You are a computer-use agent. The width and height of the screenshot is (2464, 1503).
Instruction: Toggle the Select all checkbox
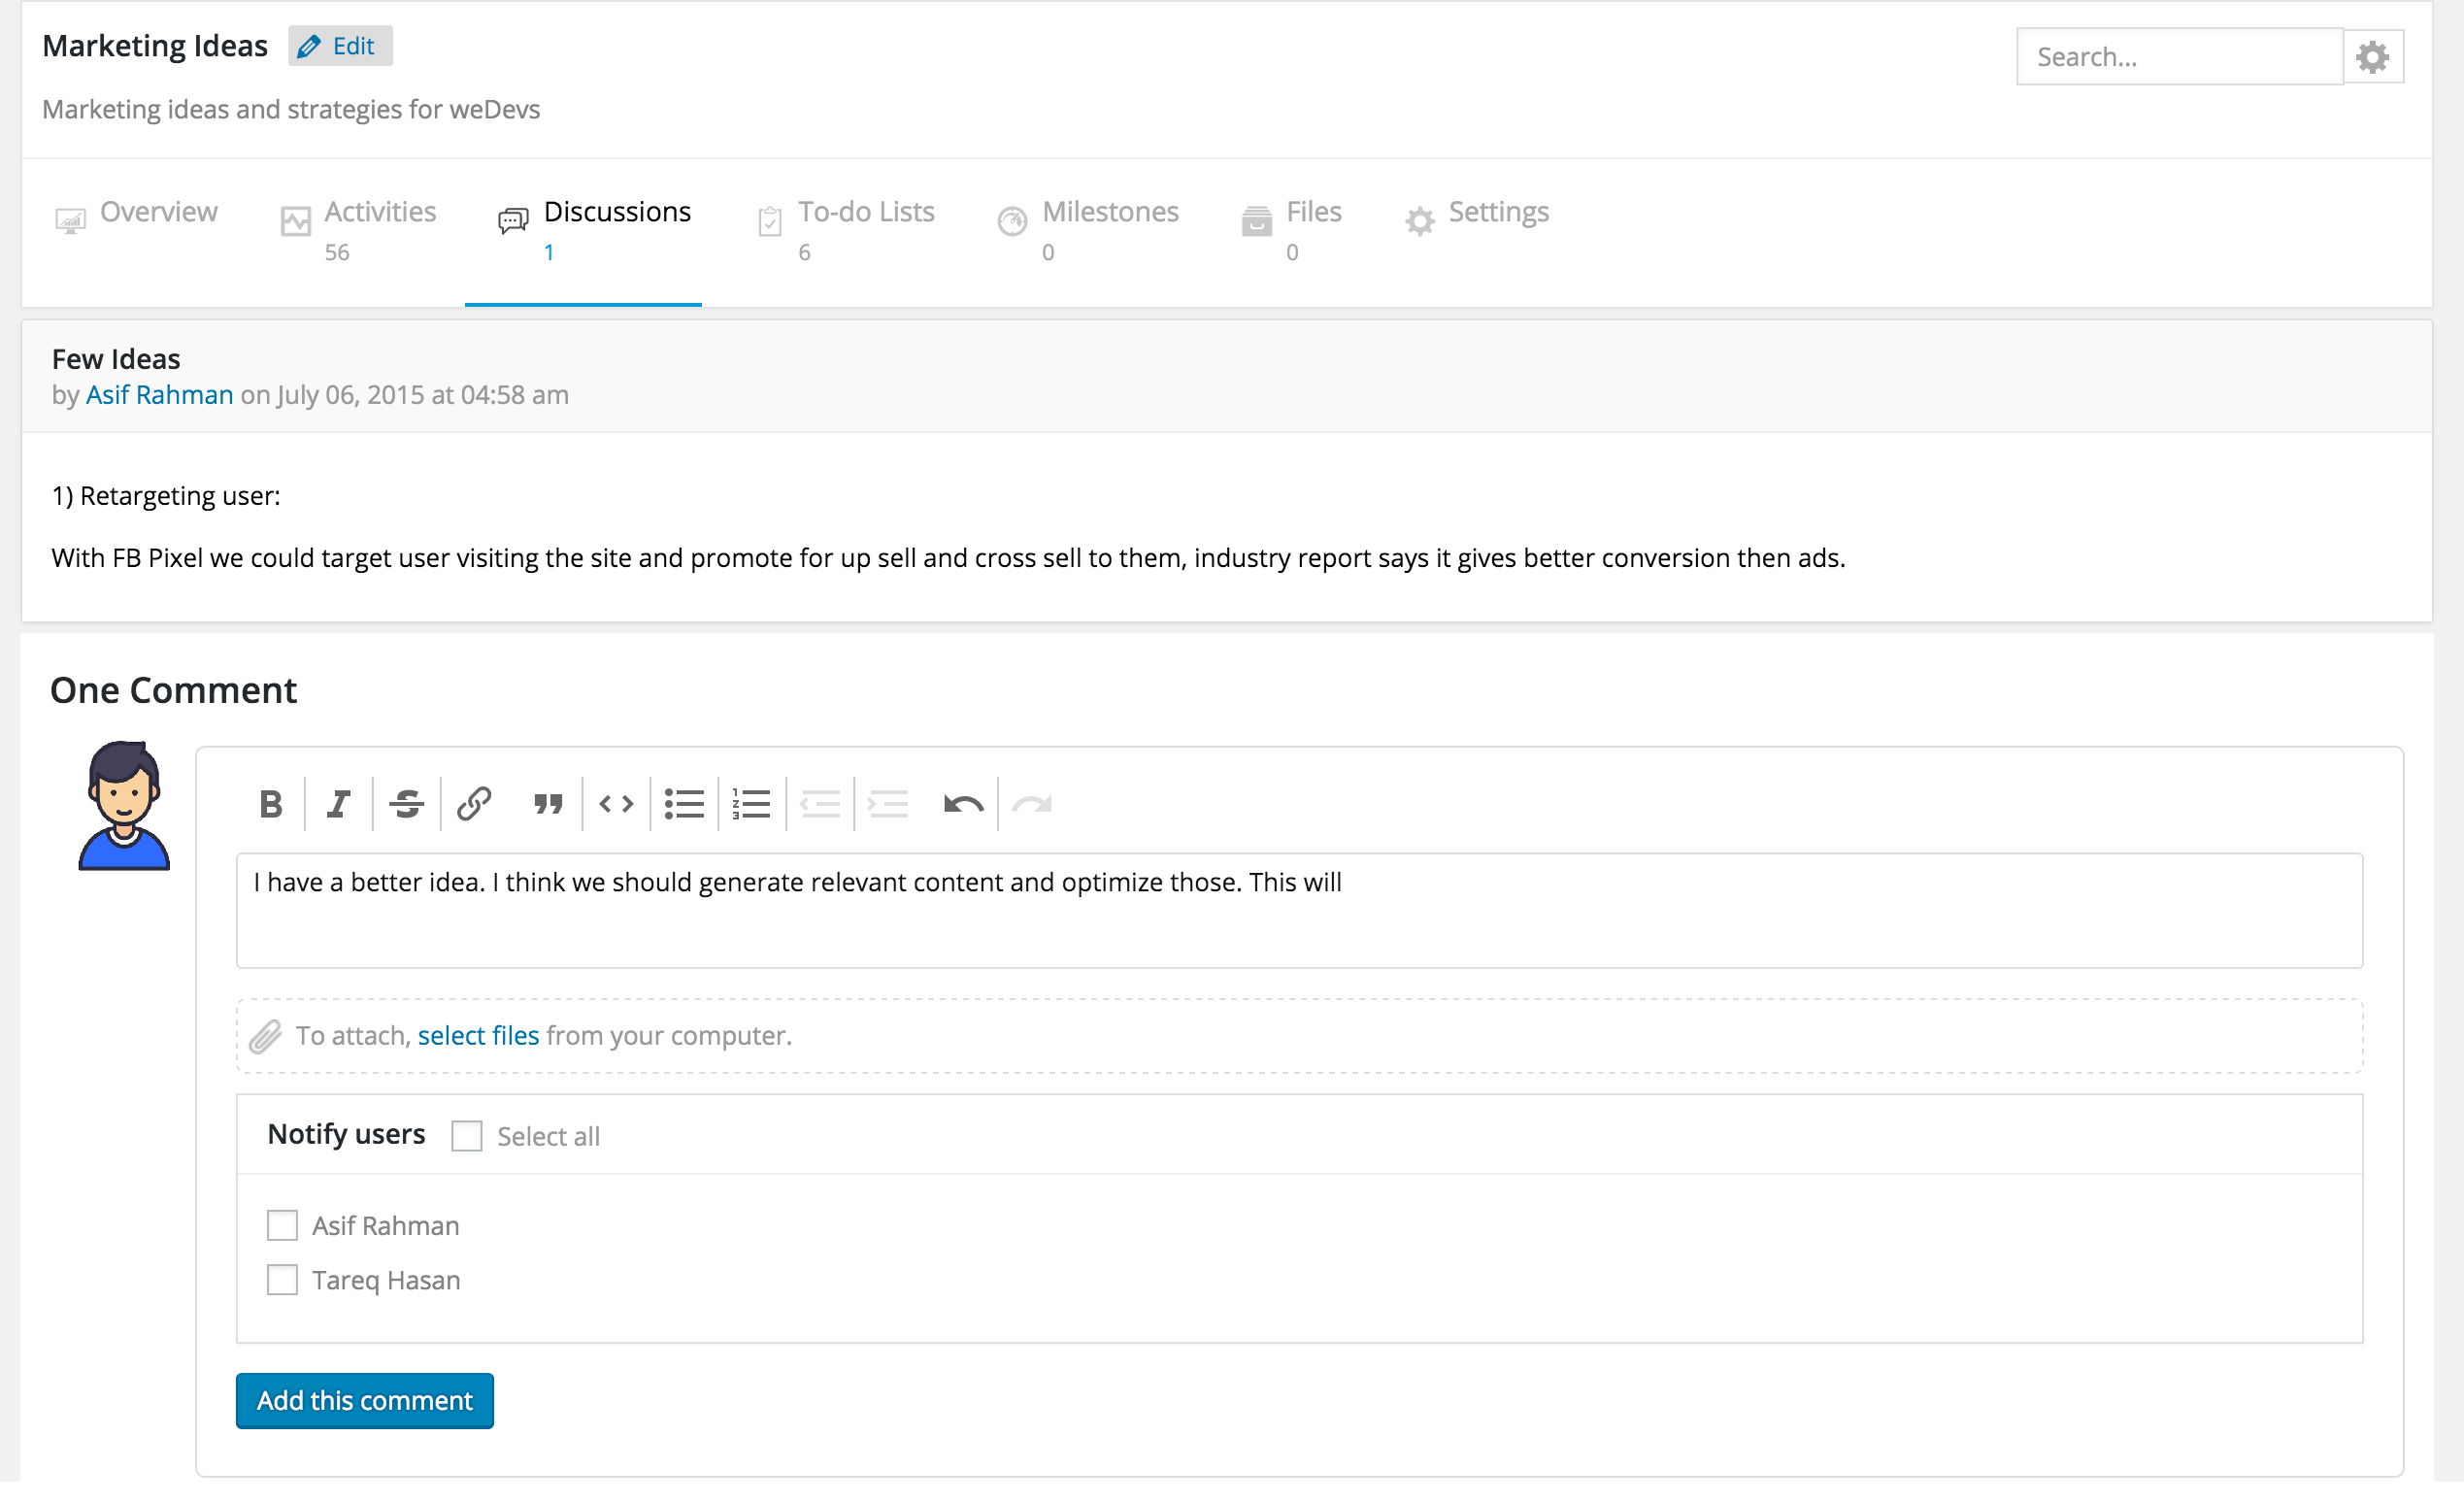coord(466,1135)
